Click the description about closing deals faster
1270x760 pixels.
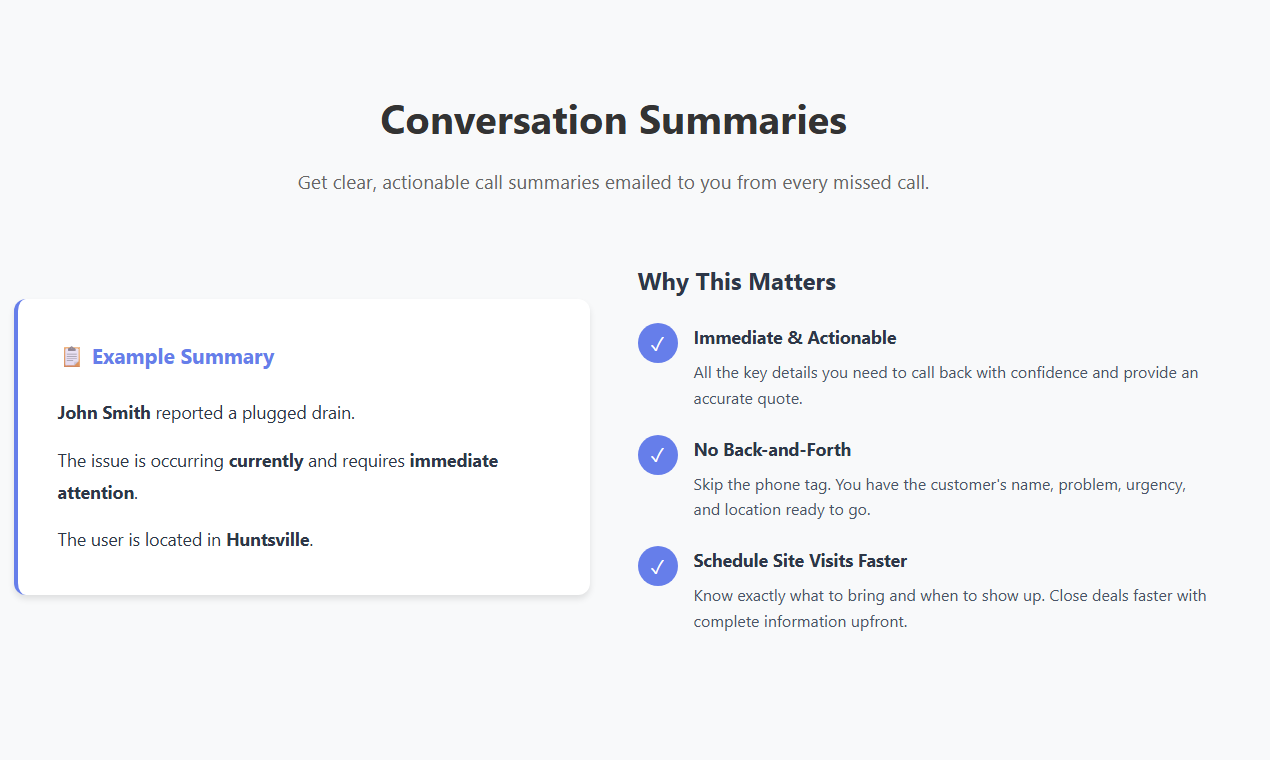click(x=950, y=608)
